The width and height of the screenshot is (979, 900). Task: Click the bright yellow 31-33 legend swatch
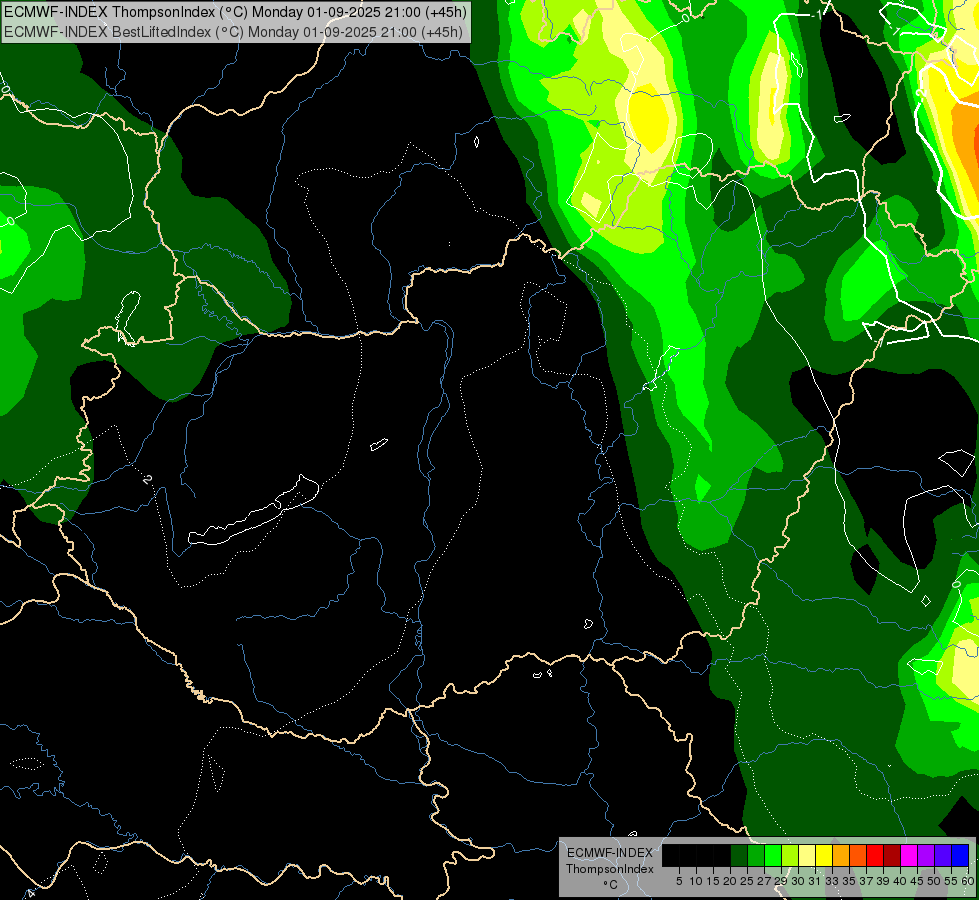tap(824, 855)
